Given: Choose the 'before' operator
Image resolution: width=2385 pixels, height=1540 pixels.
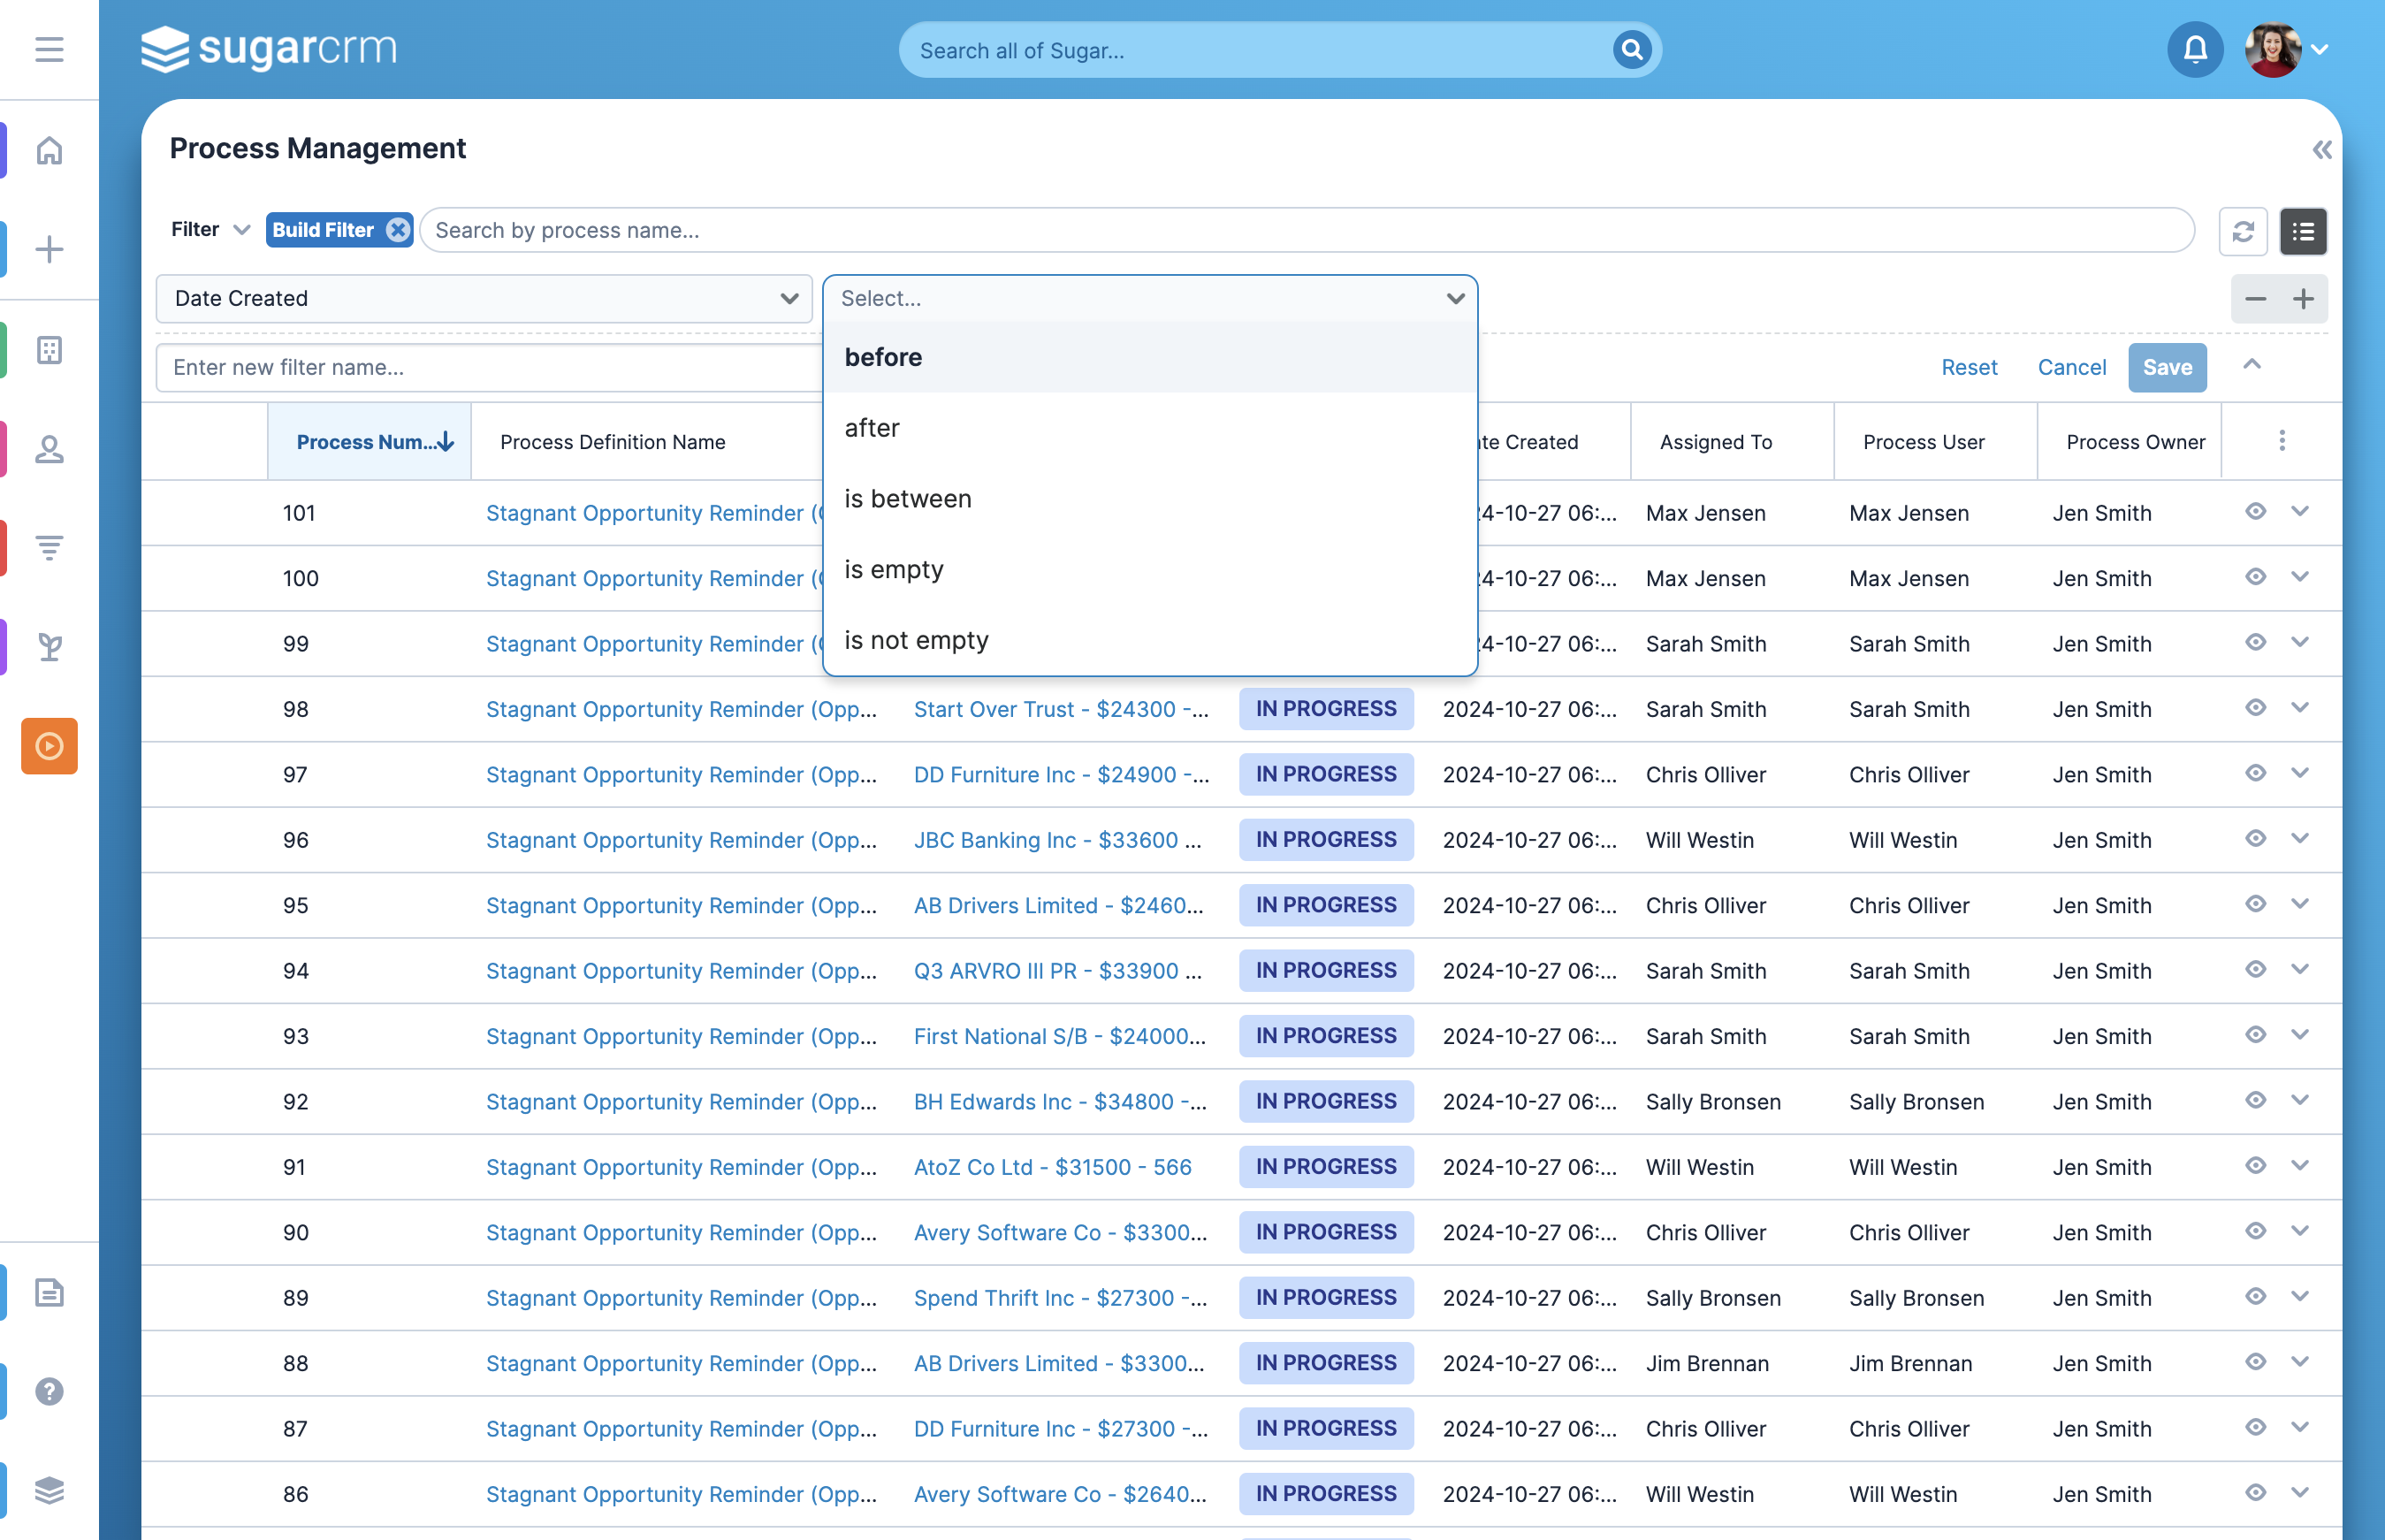Looking at the screenshot, I should point(1150,357).
